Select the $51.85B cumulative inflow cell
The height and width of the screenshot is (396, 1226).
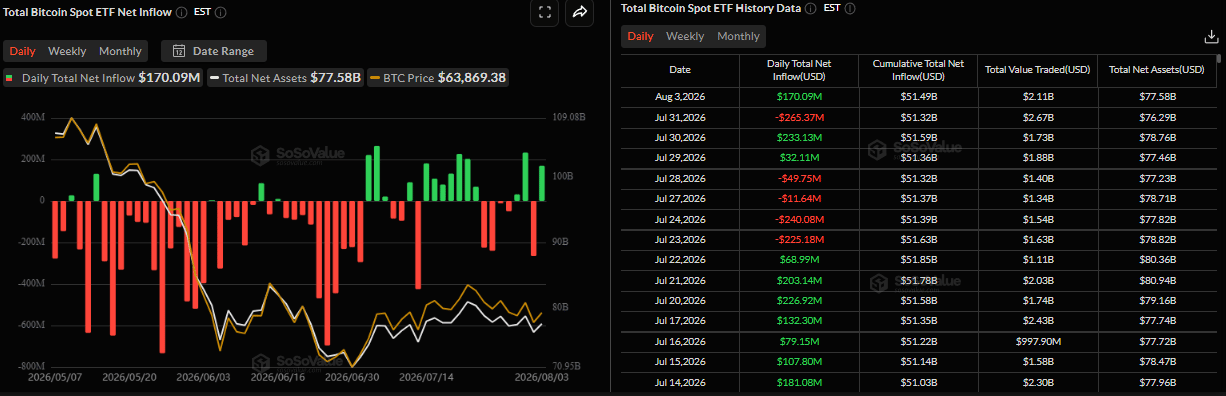pos(917,259)
